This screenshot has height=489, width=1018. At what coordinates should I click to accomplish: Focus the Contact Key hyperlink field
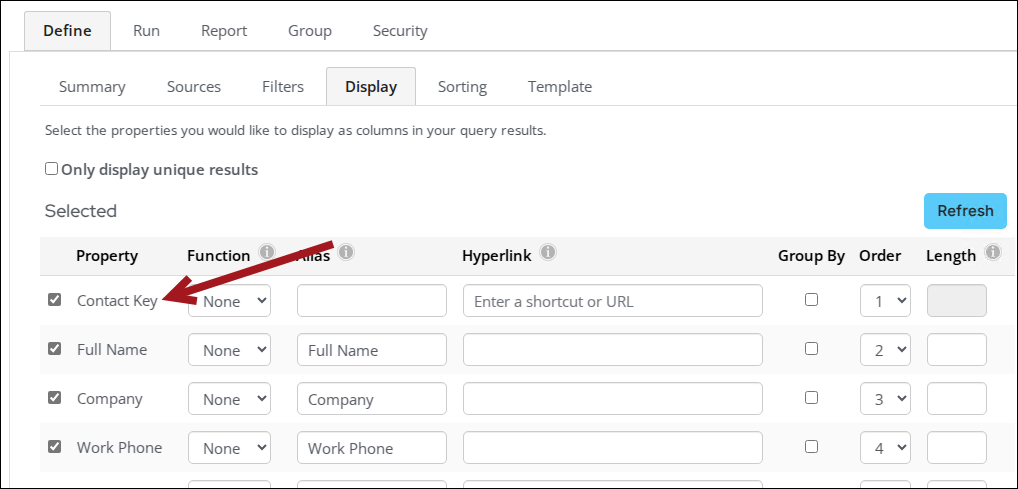tap(613, 301)
